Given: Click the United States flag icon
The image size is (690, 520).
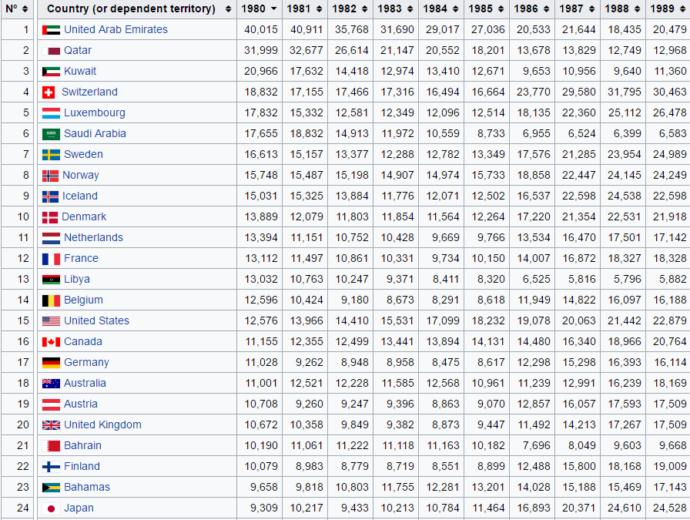Looking at the screenshot, I should pos(51,321).
